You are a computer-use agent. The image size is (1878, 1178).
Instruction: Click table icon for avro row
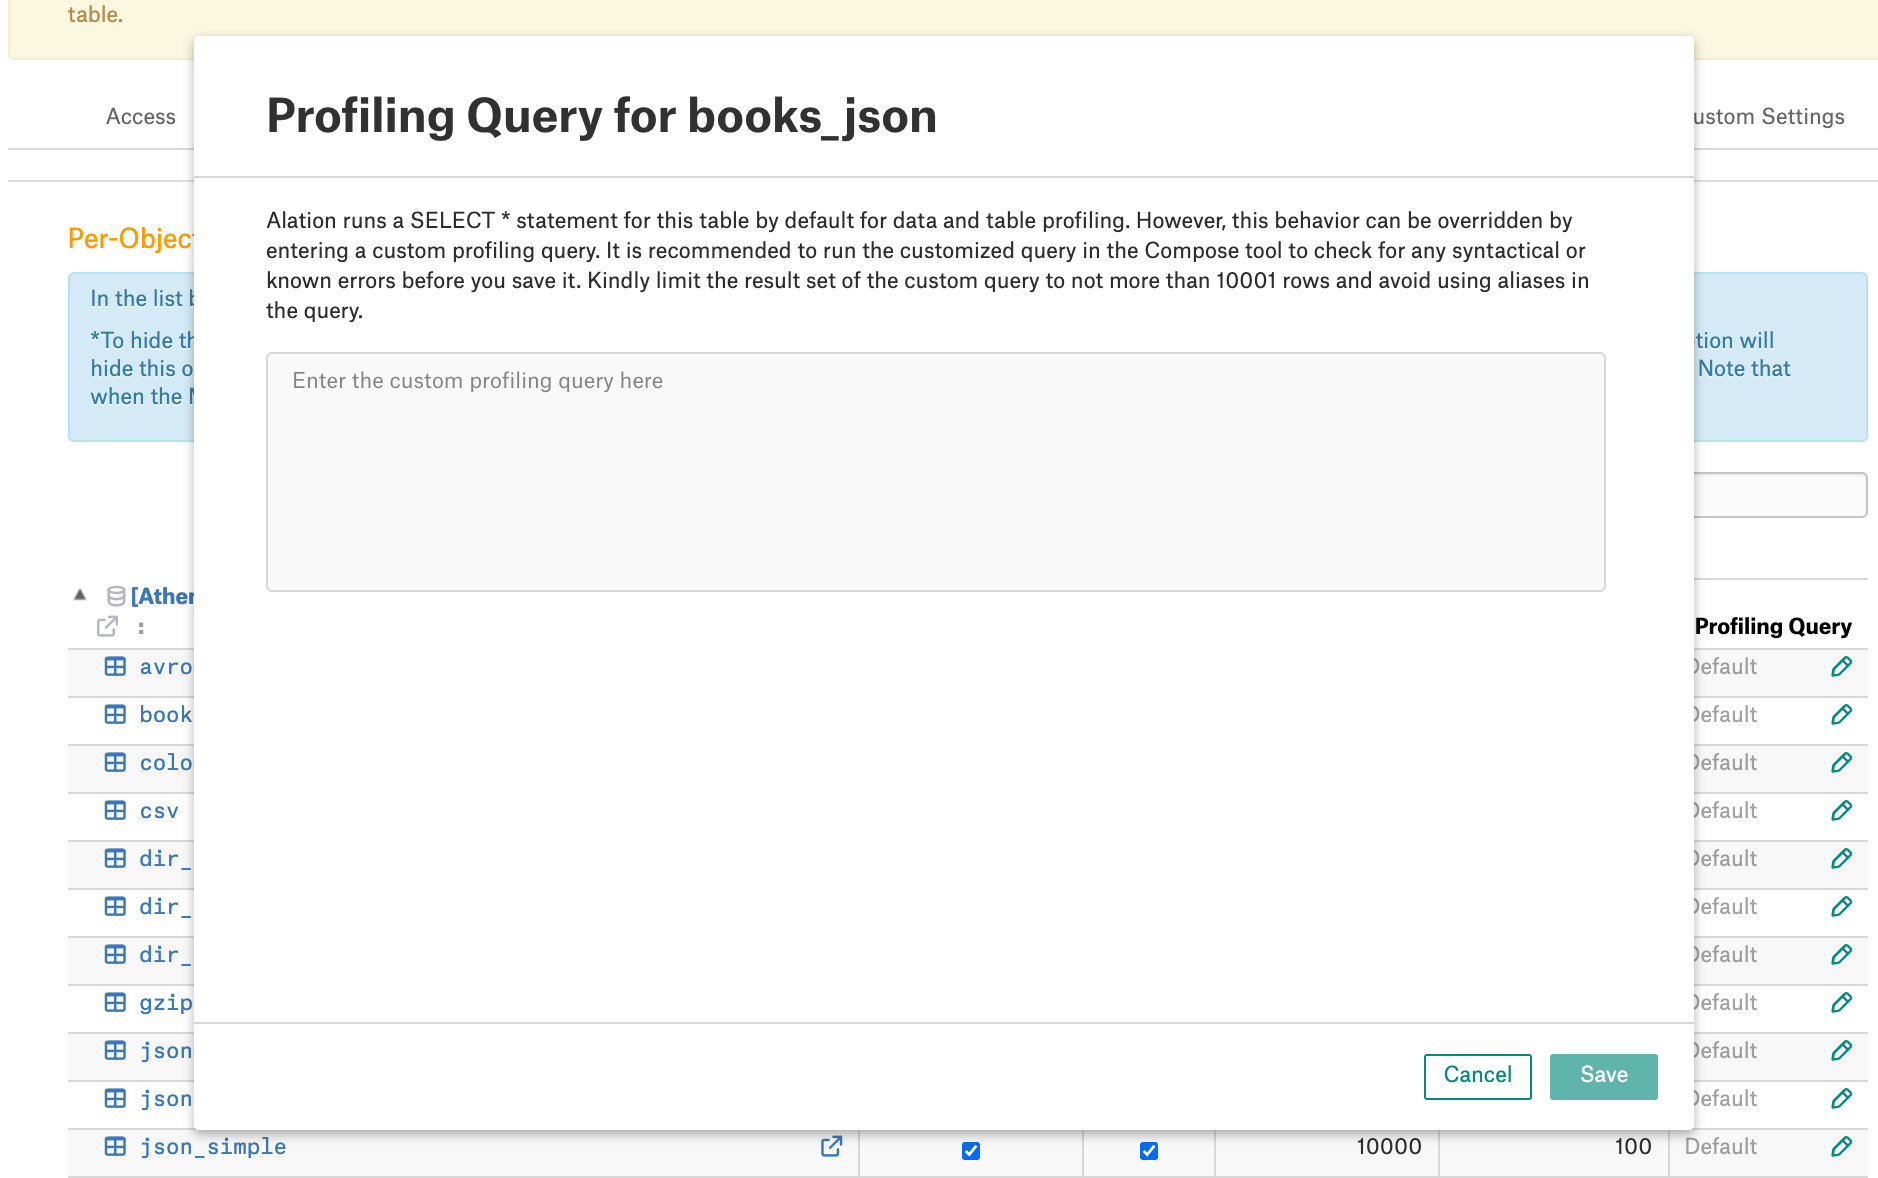coord(115,666)
